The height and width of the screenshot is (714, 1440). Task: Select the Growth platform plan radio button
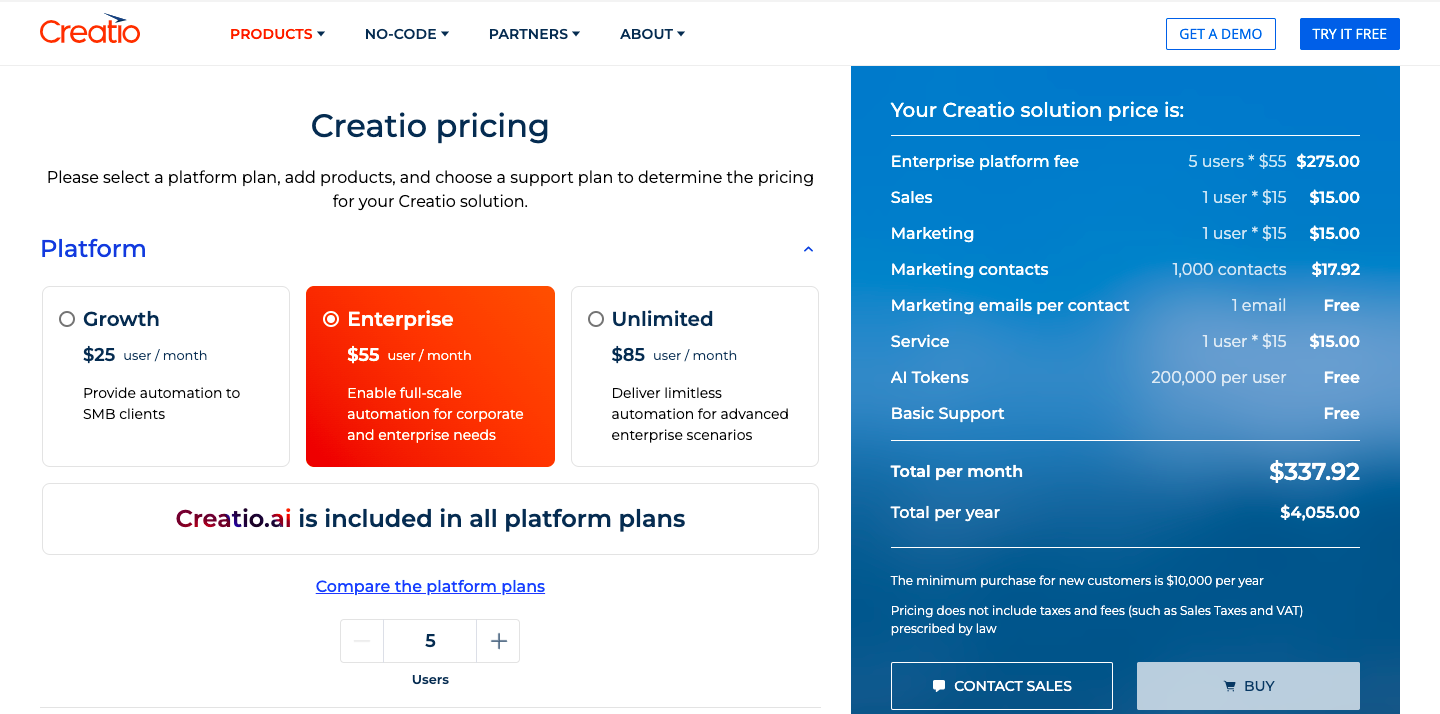(67, 318)
